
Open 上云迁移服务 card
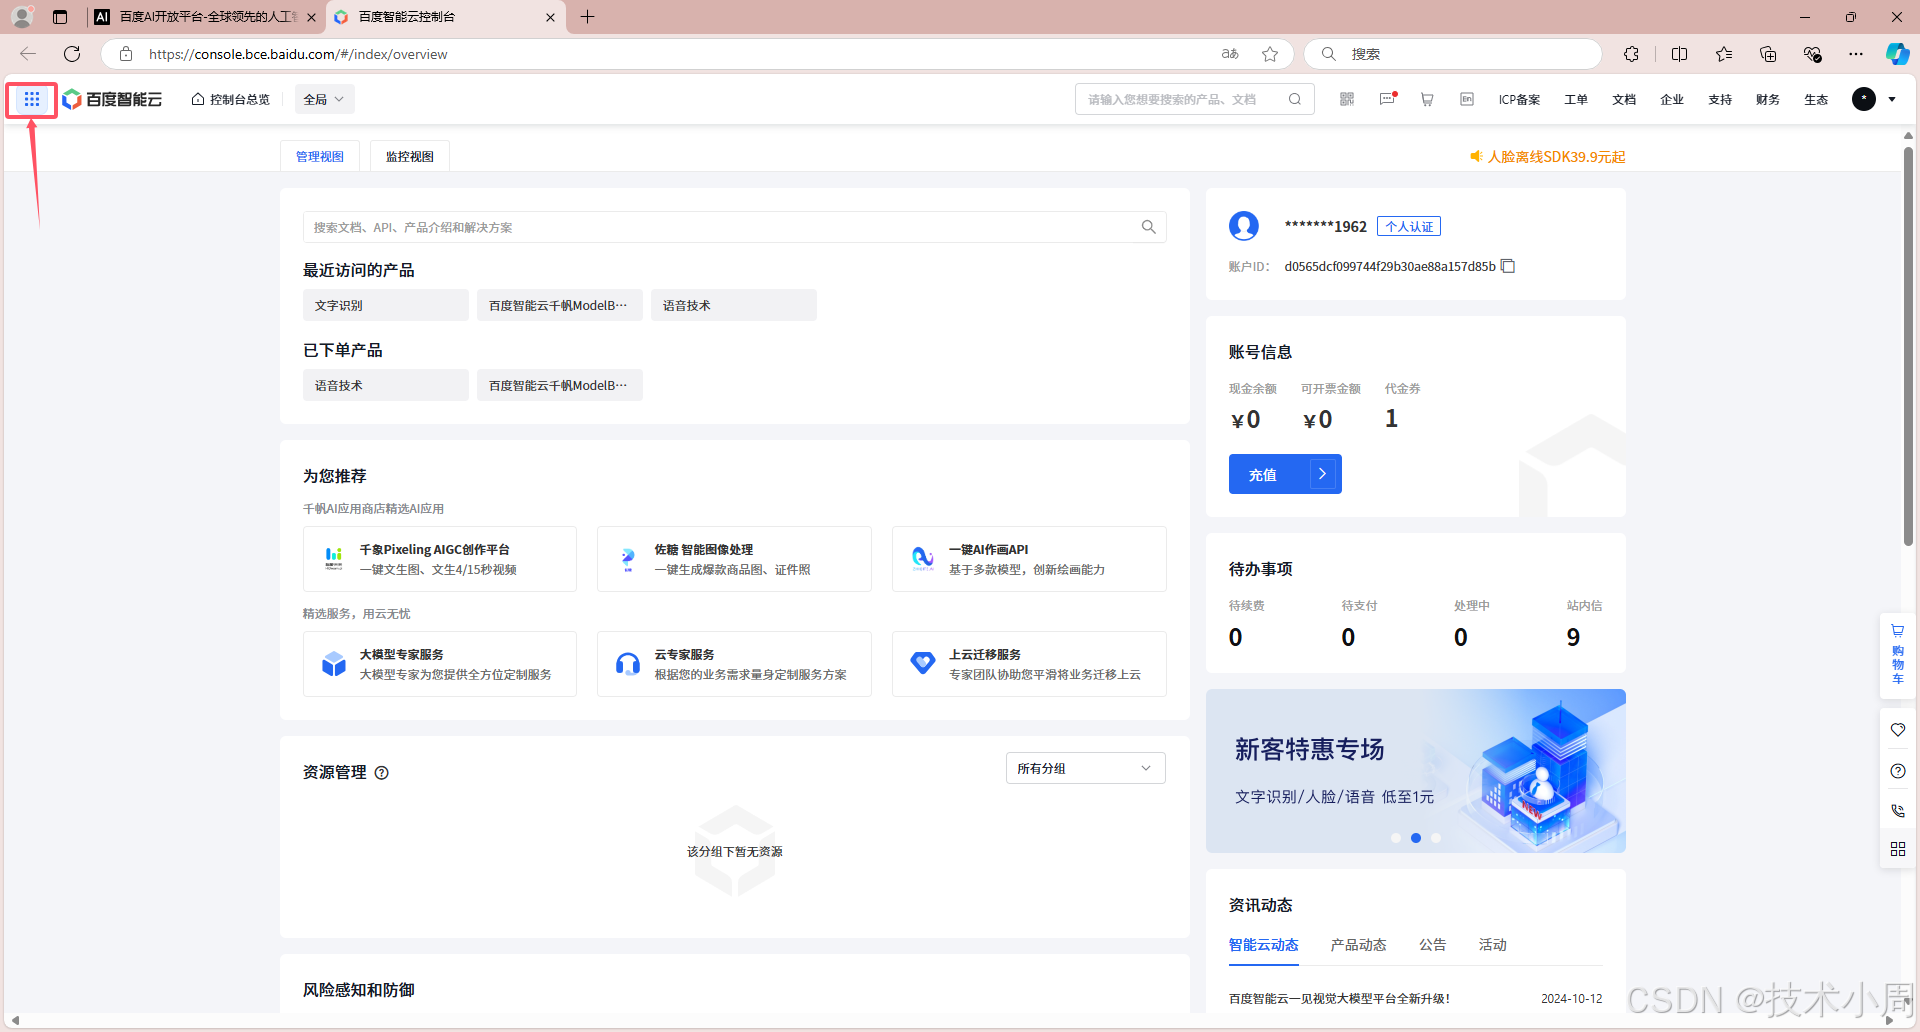pyautogui.click(x=1029, y=664)
